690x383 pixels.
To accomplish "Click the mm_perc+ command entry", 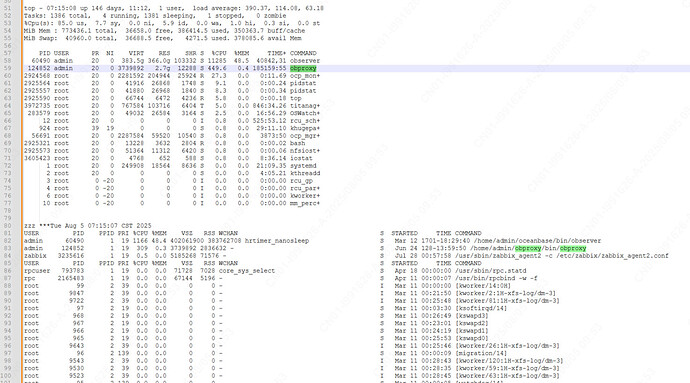I will point(305,203).
